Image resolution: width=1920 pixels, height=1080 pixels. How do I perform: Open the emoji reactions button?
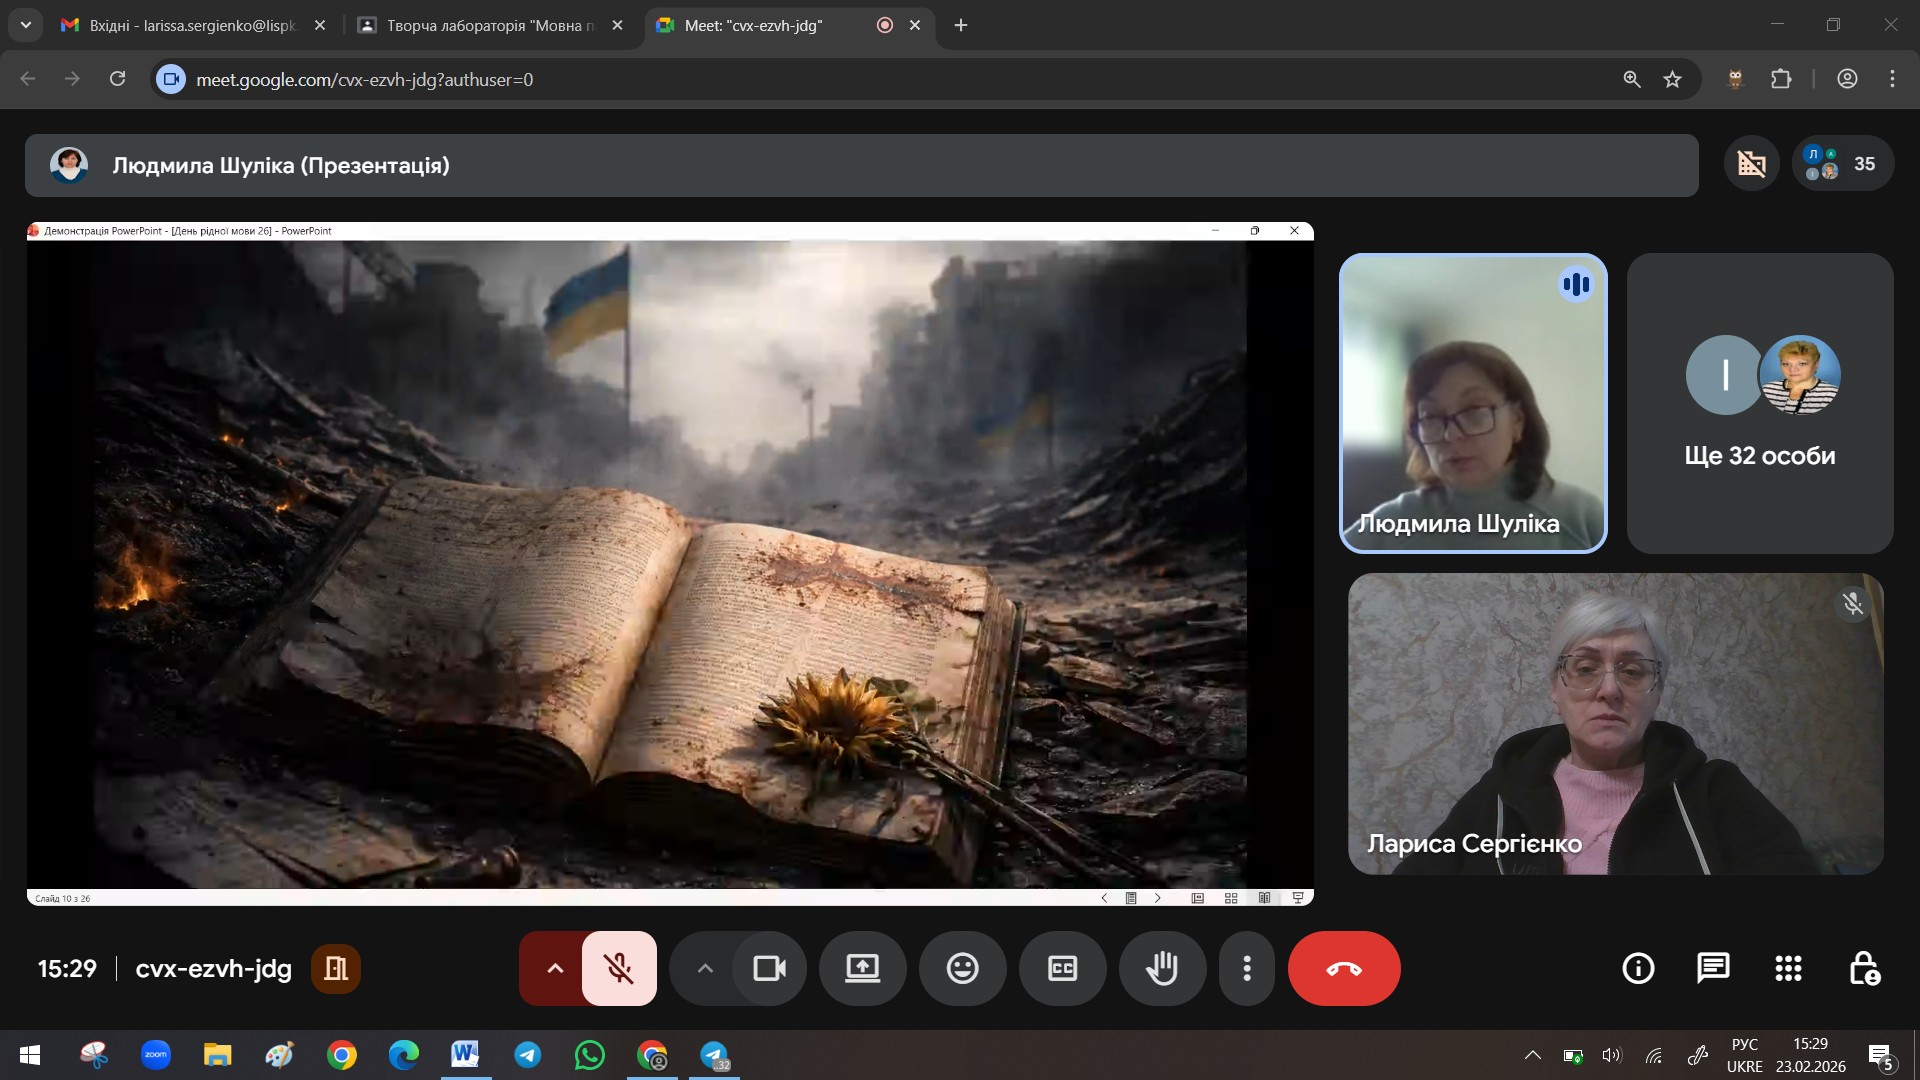pos(962,968)
